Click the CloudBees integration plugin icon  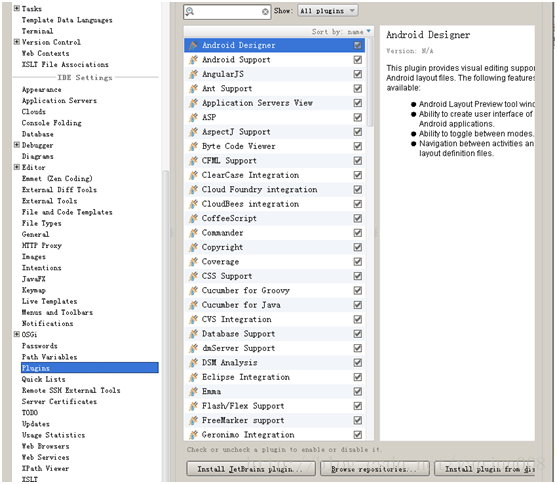pyautogui.click(x=193, y=204)
